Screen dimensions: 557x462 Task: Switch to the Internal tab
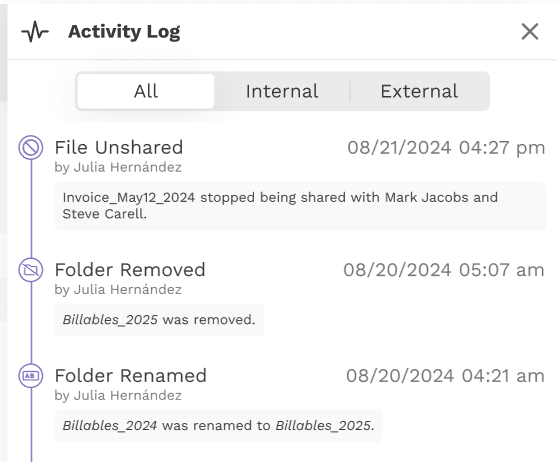coord(282,91)
